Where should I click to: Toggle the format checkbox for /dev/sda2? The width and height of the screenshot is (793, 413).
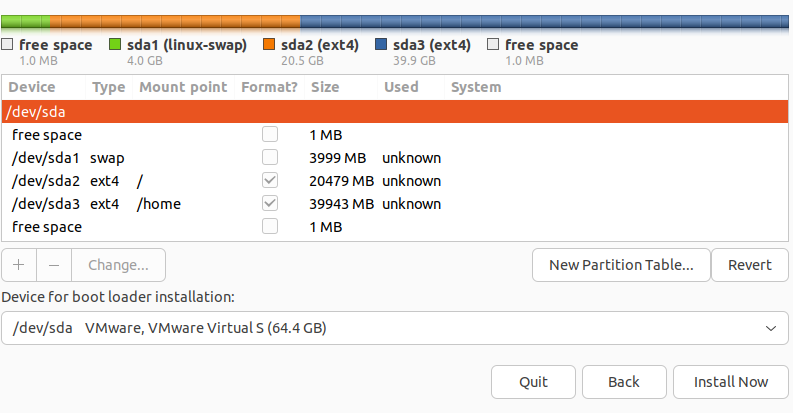click(x=270, y=181)
